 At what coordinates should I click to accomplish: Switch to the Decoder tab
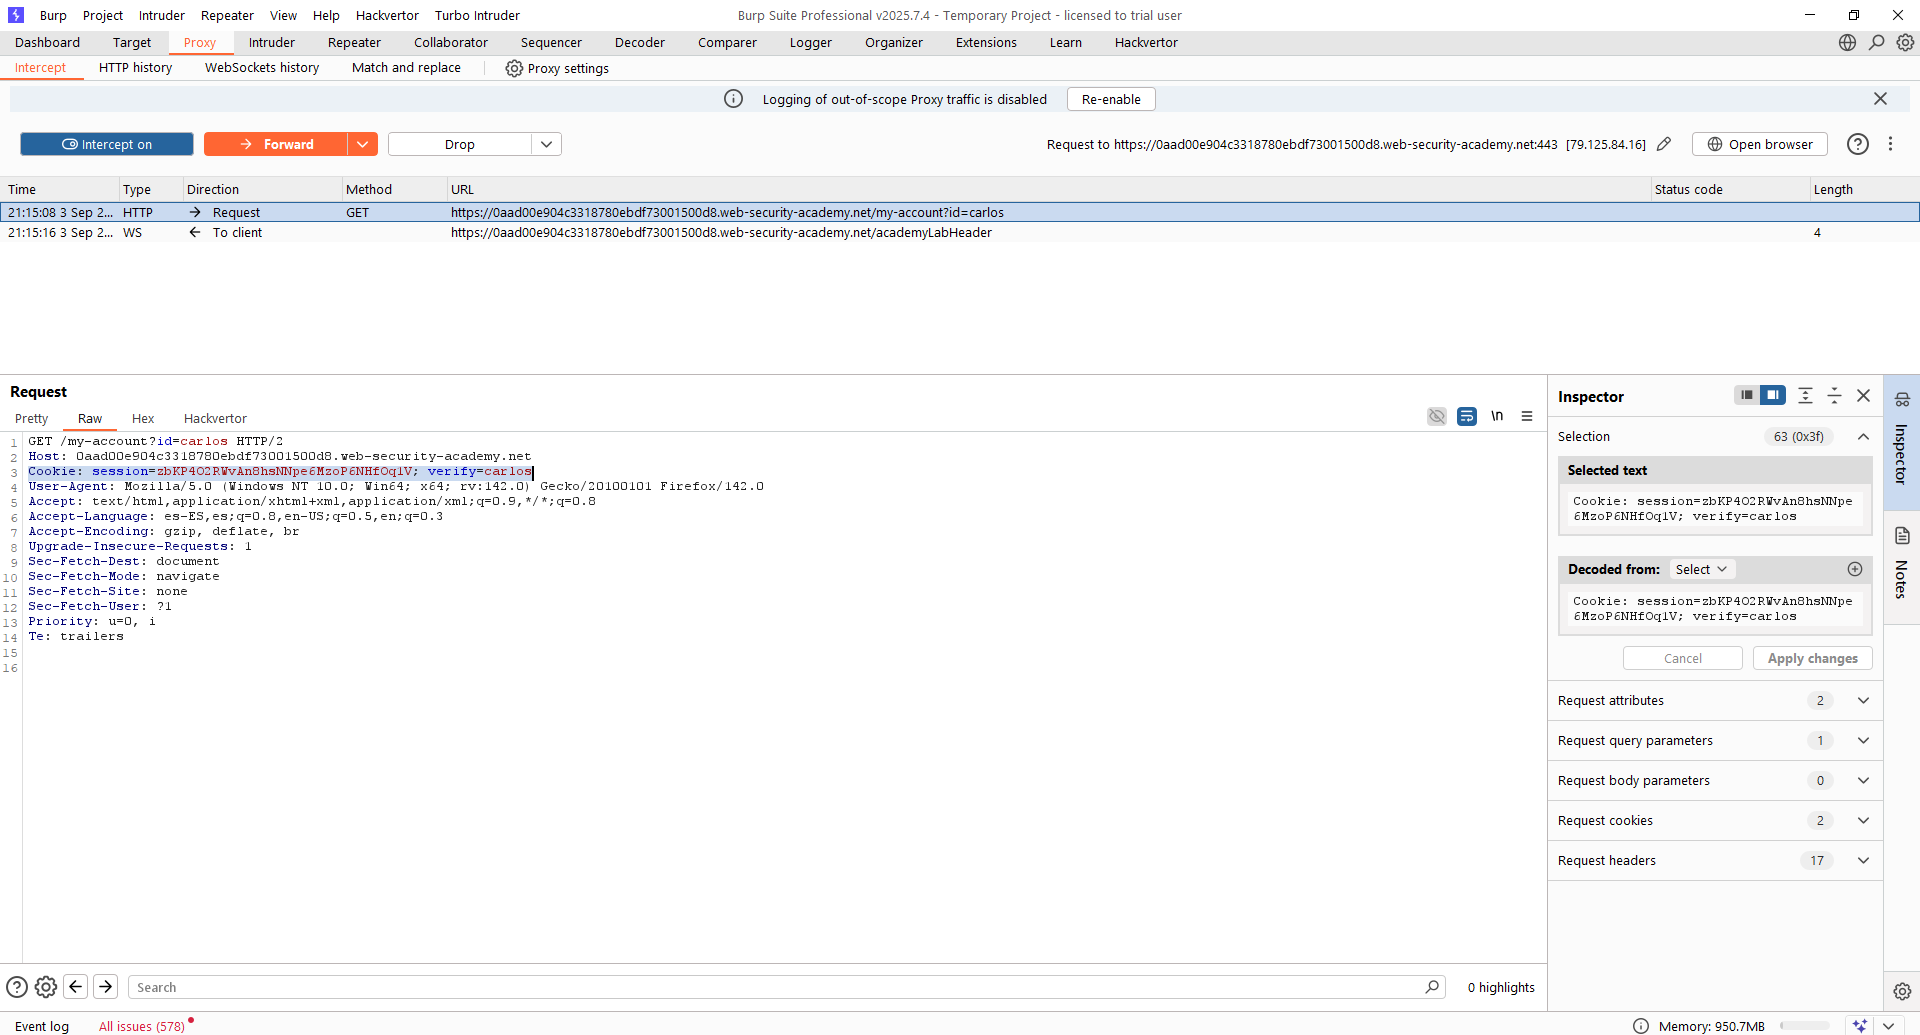640,42
